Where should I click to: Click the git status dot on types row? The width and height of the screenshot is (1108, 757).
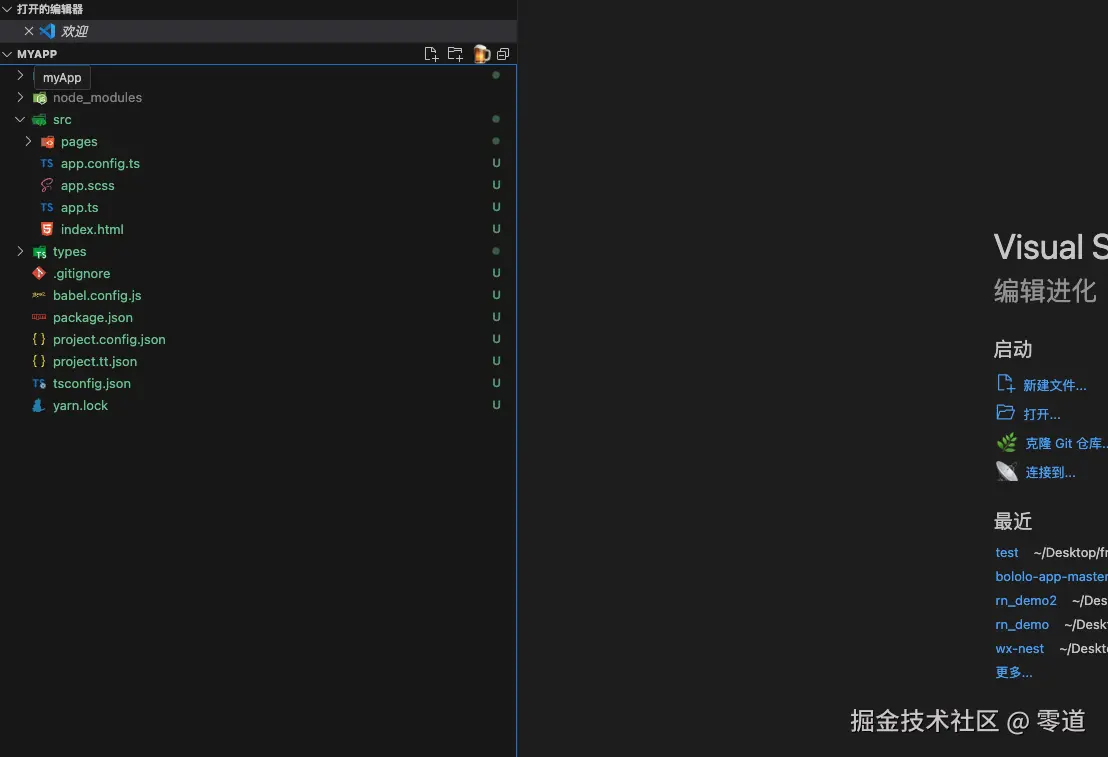click(x=496, y=251)
